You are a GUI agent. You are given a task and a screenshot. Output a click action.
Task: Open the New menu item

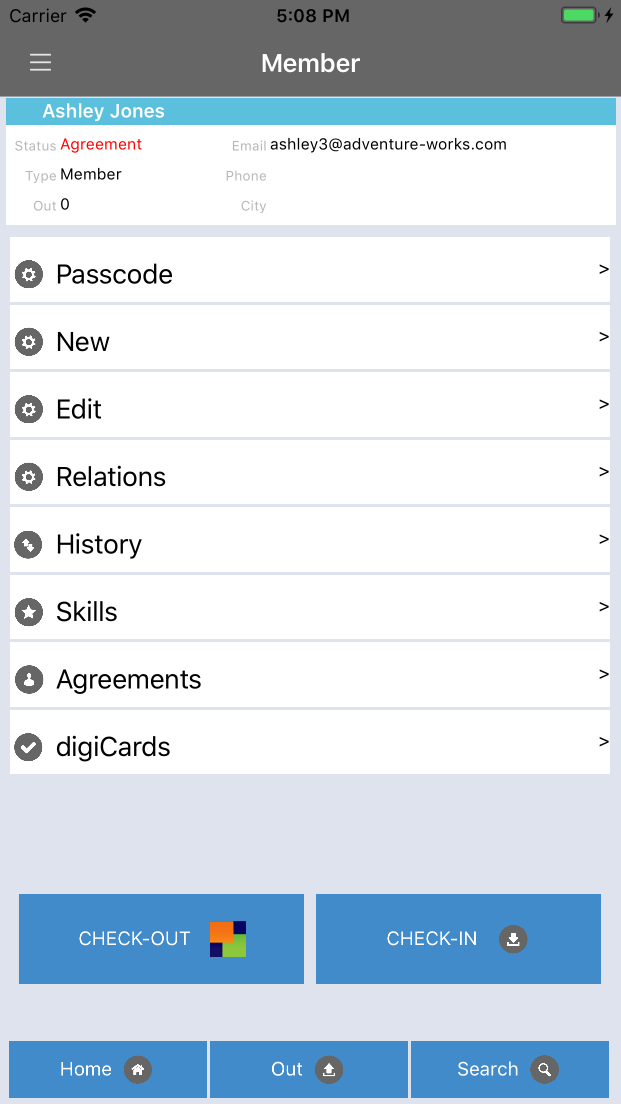pyautogui.click(x=83, y=342)
